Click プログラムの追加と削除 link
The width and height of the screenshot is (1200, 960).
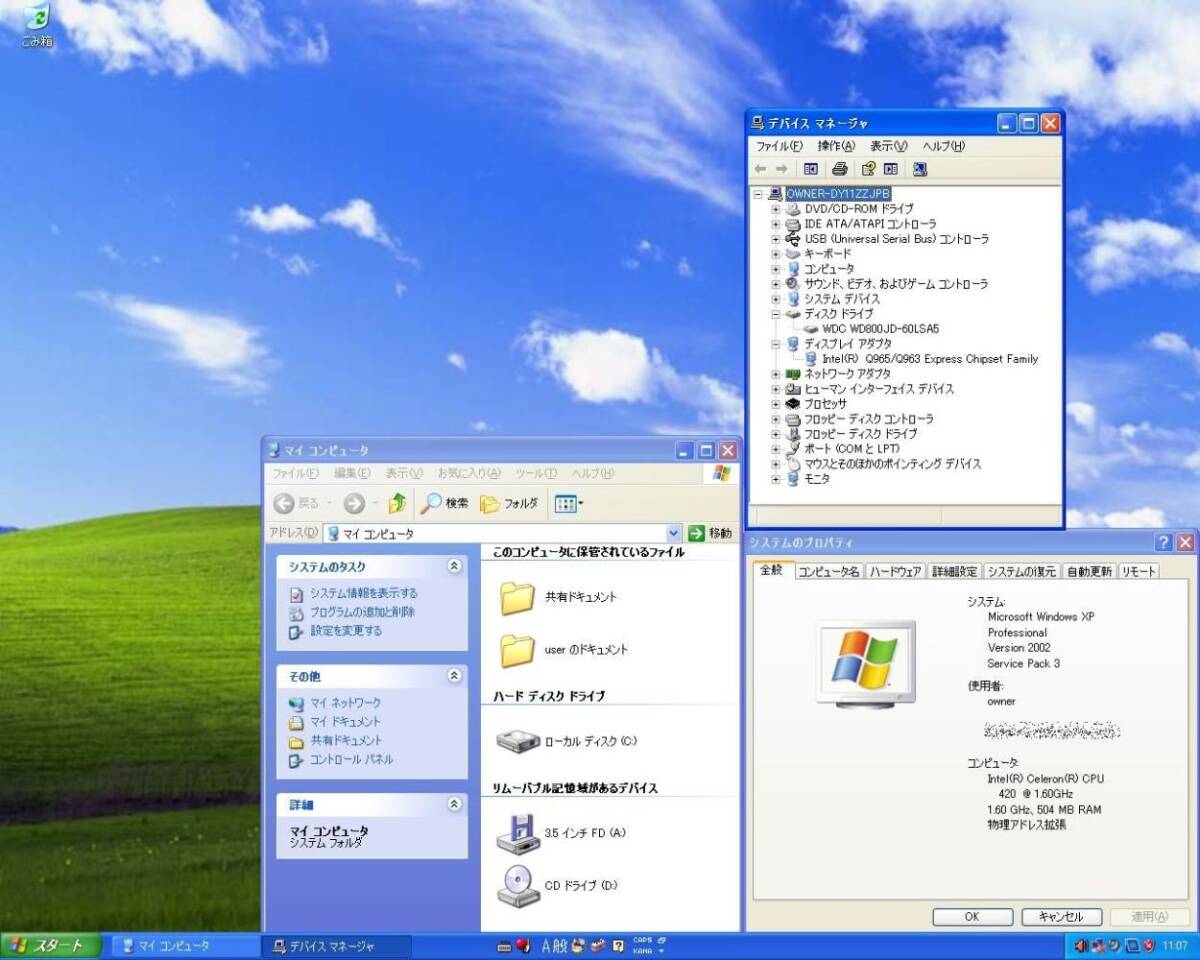(362, 612)
